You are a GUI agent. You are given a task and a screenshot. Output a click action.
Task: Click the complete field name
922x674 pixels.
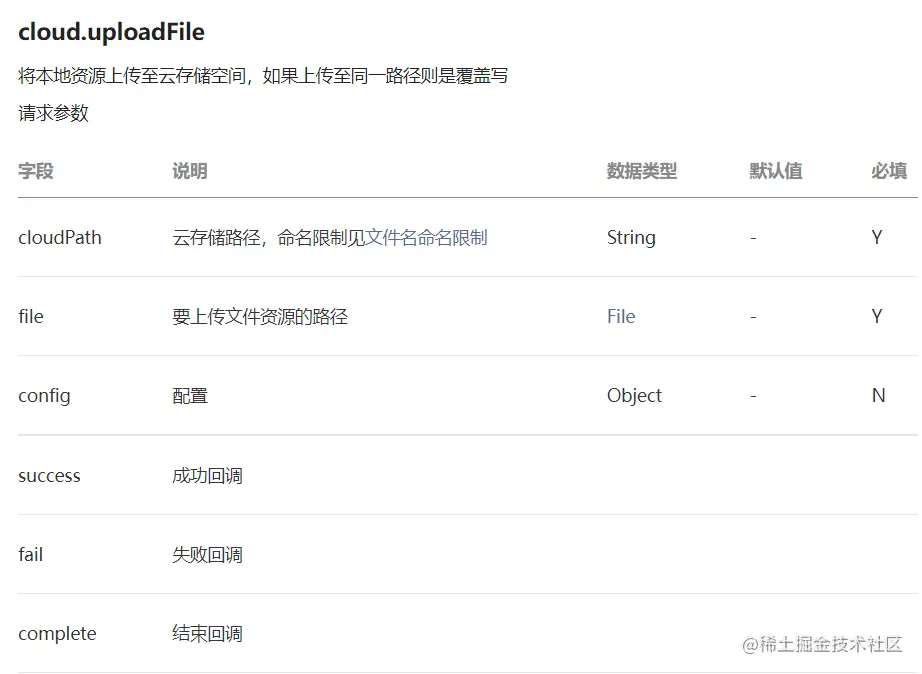(x=57, y=633)
